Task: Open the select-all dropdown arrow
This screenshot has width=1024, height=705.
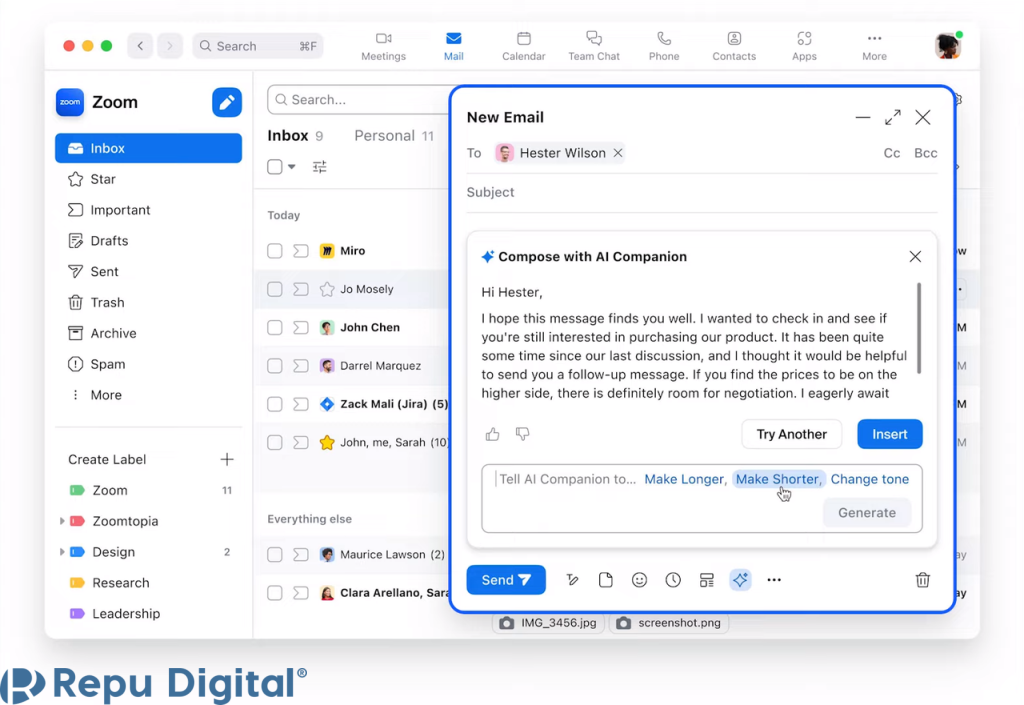Action: click(x=292, y=167)
